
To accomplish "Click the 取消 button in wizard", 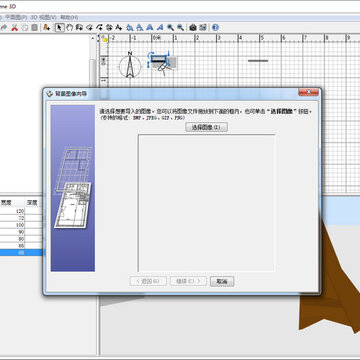I will [222, 281].
